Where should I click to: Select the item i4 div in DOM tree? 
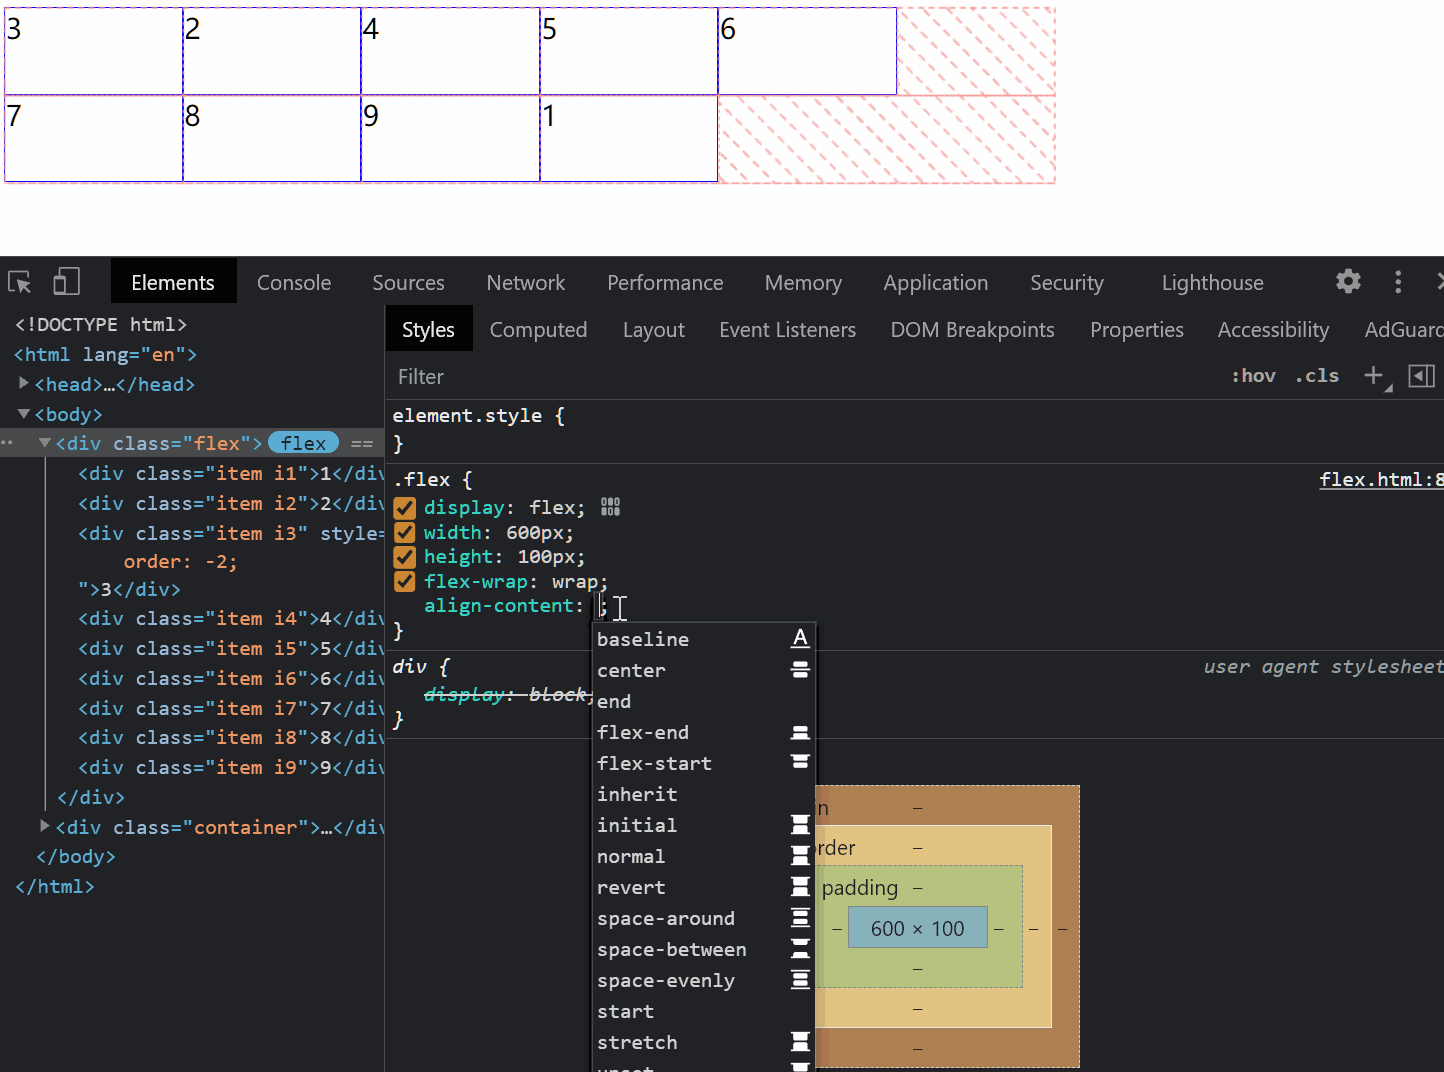click(x=231, y=618)
